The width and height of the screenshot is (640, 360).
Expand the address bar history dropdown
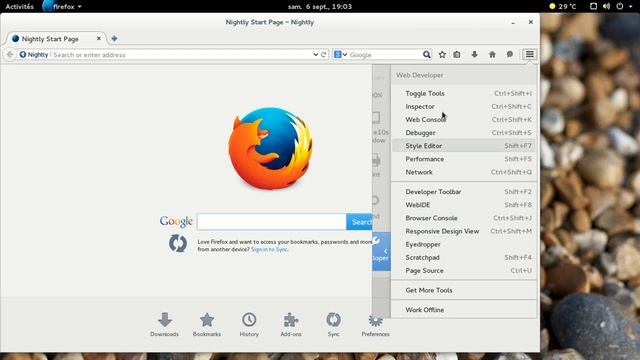pos(315,54)
